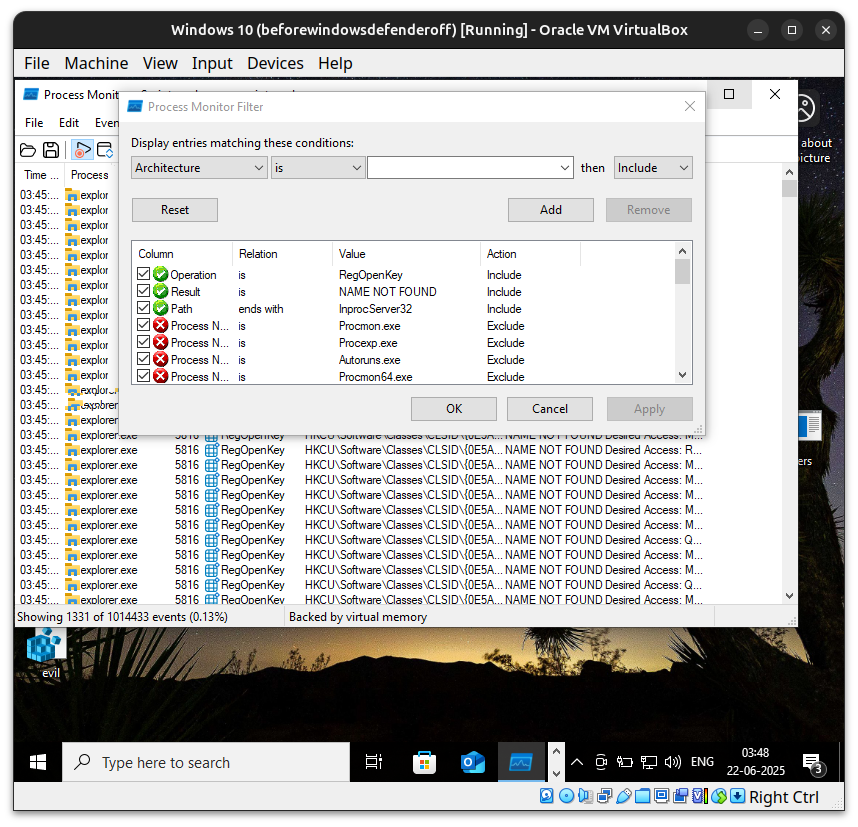This screenshot has height=827, width=858.
Task: Click the ENG language indicator
Action: 702,762
